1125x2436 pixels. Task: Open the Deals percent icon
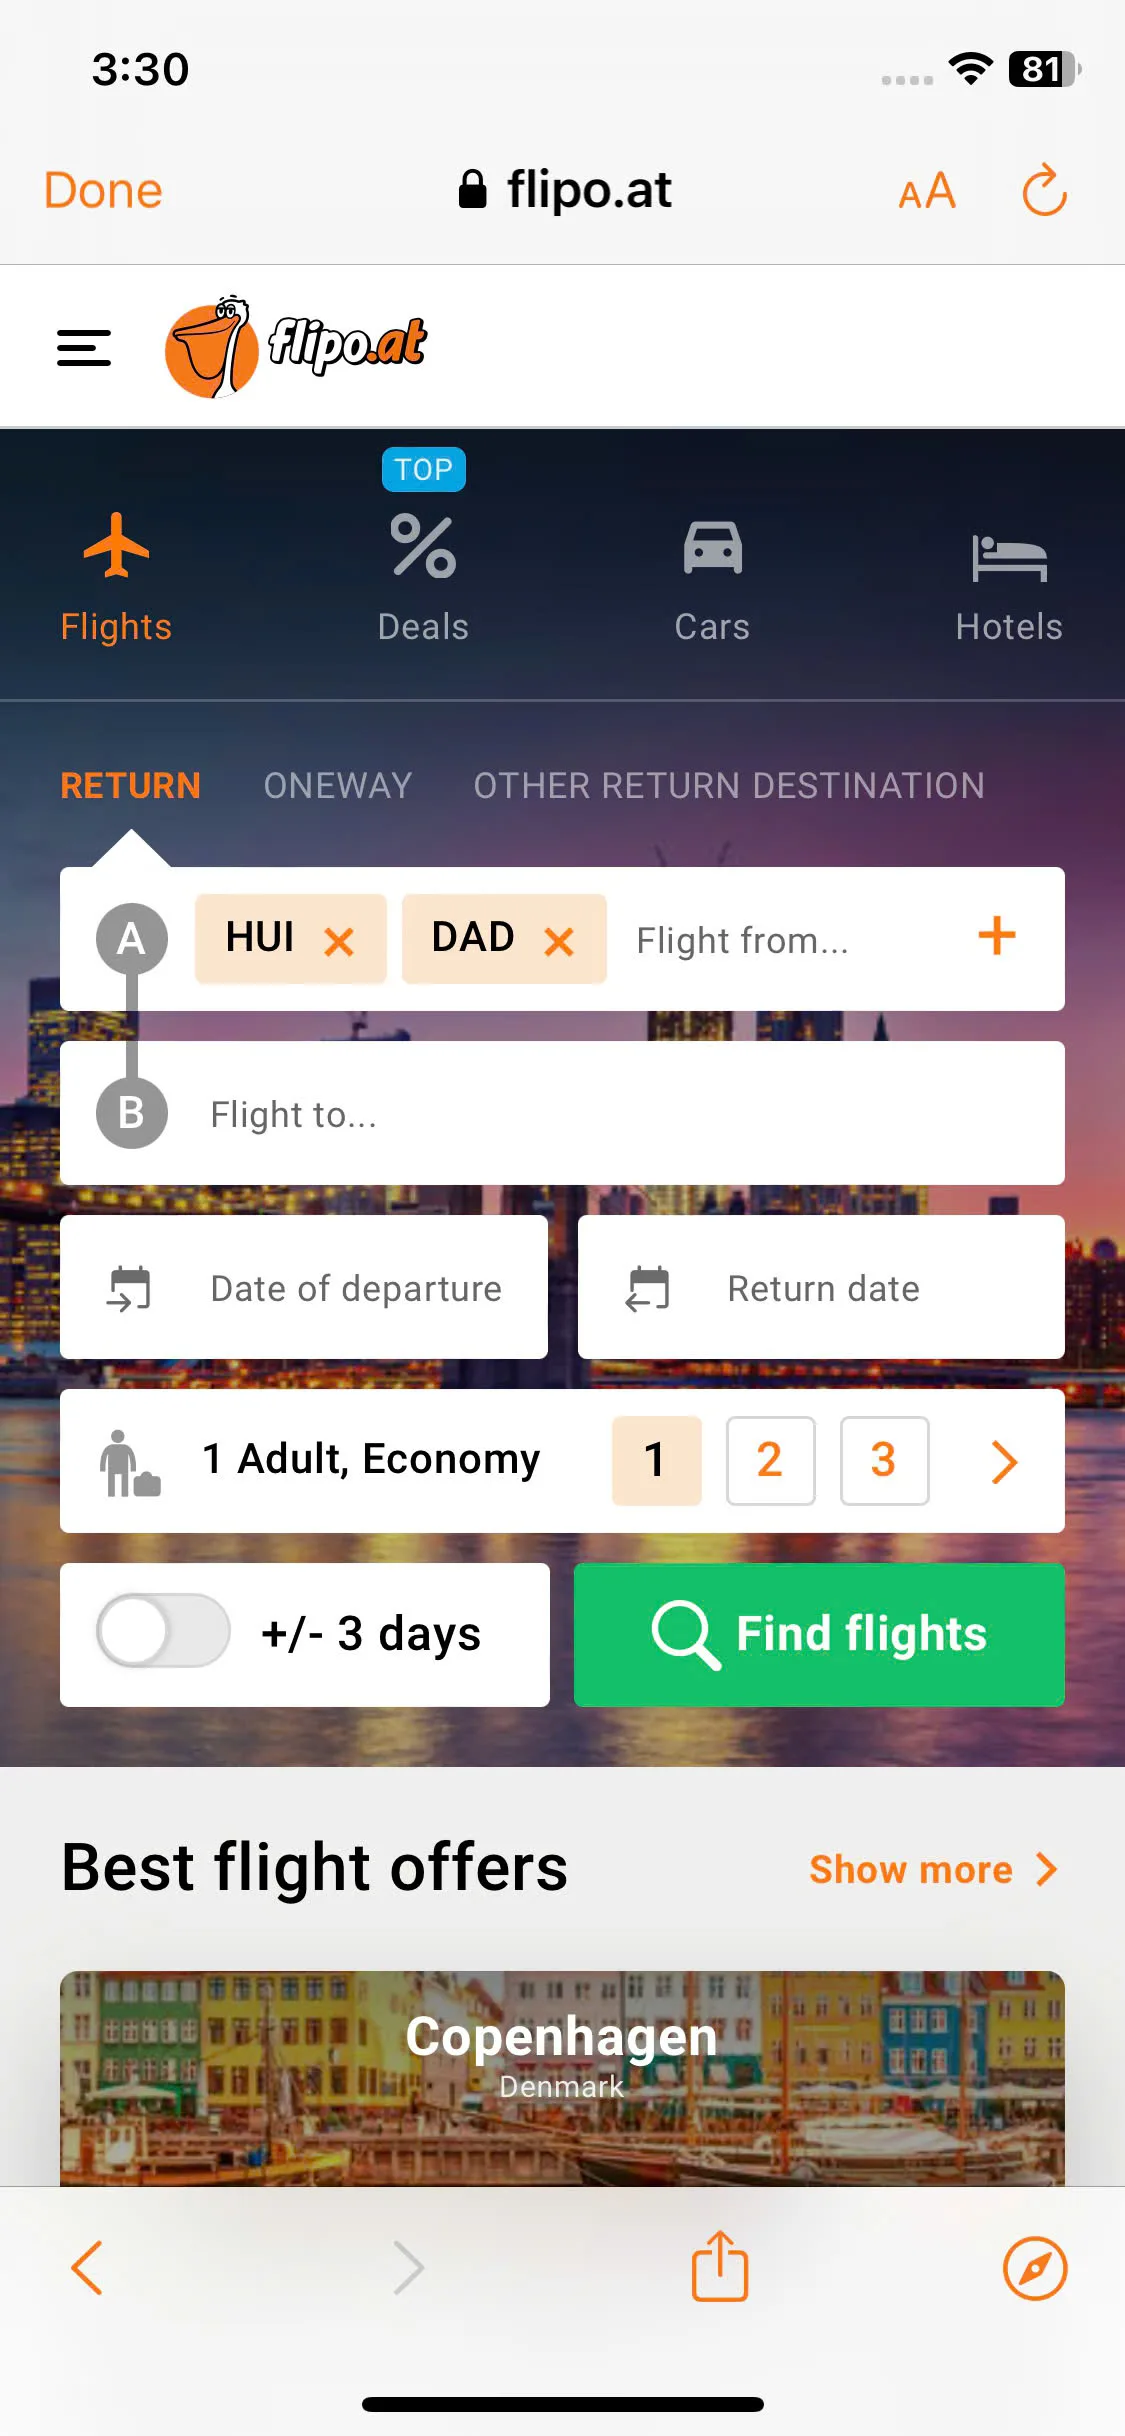pyautogui.click(x=423, y=546)
